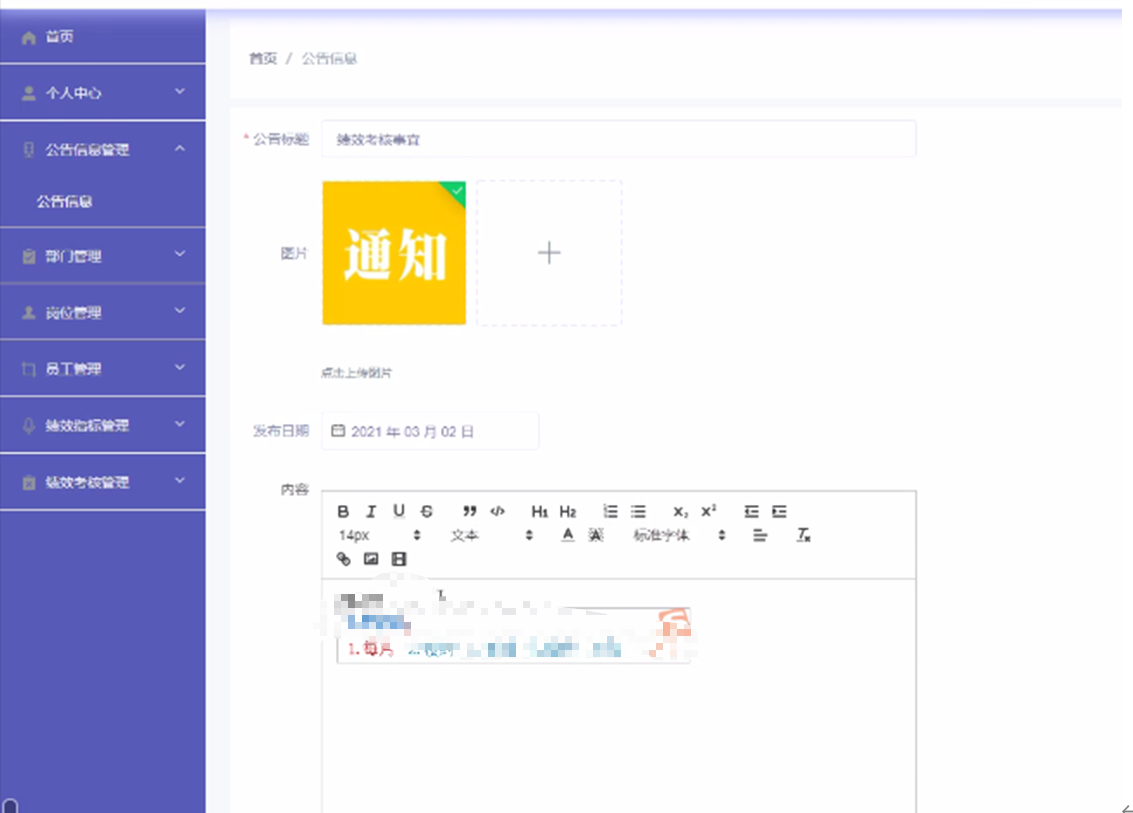The image size is (1133, 813).
Task: Click the 发布日期 date field
Action: click(x=430, y=431)
